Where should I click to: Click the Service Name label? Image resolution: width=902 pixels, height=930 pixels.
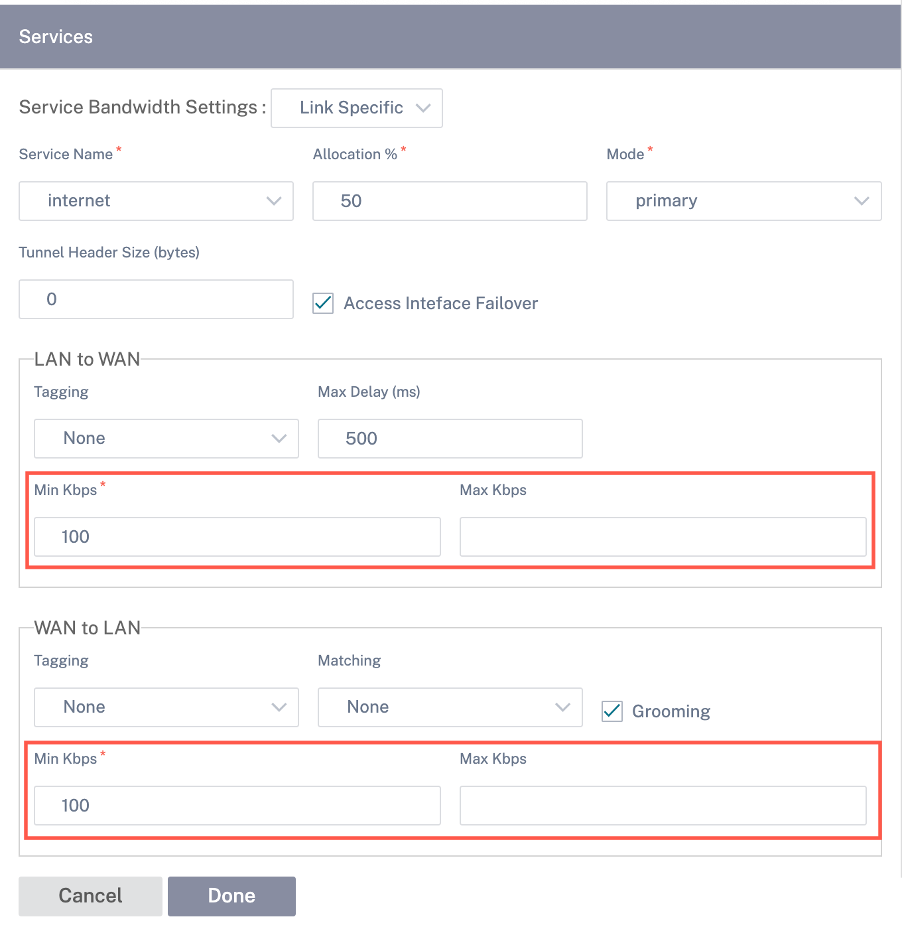click(66, 154)
